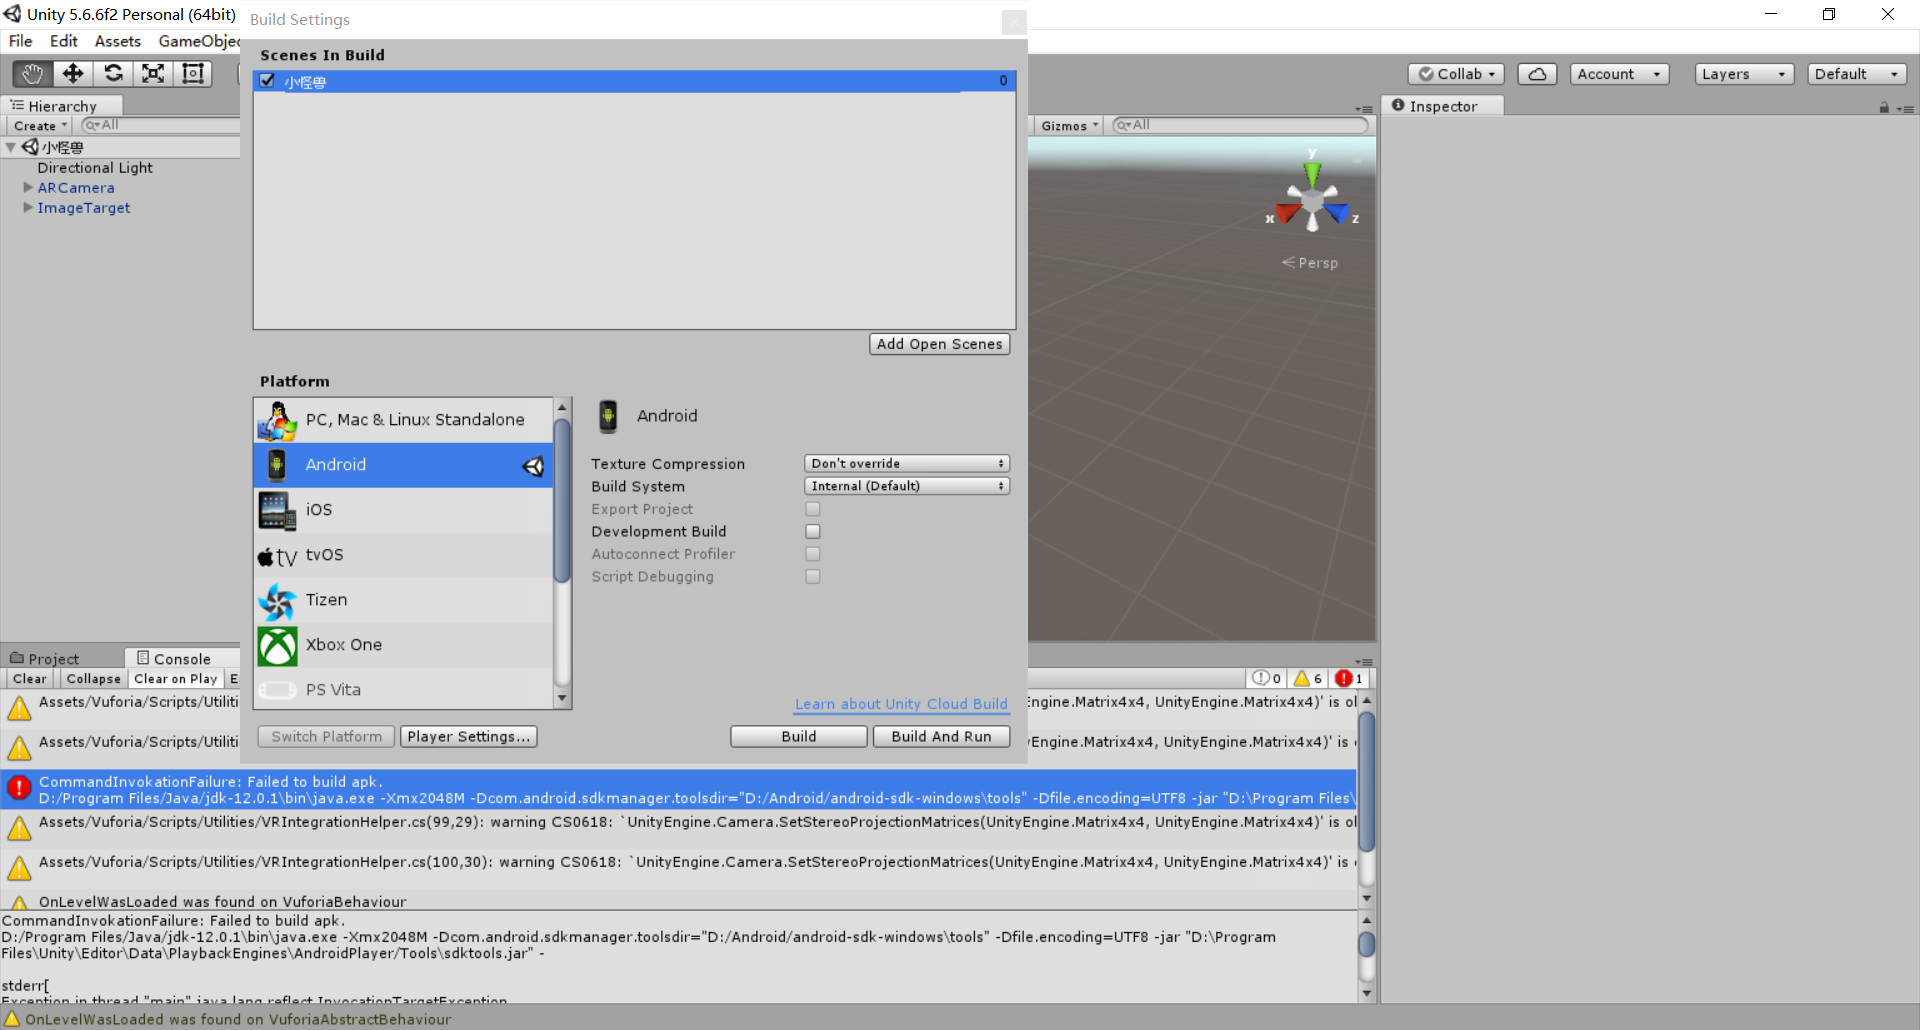Switch to the Project tab

62,658
